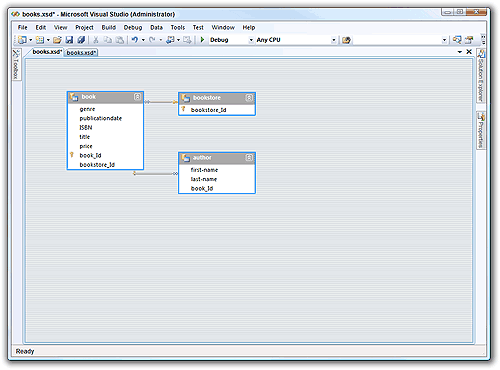The height and width of the screenshot is (370, 500).
Task: Open the Any CPU platform dropdown
Action: (333, 40)
